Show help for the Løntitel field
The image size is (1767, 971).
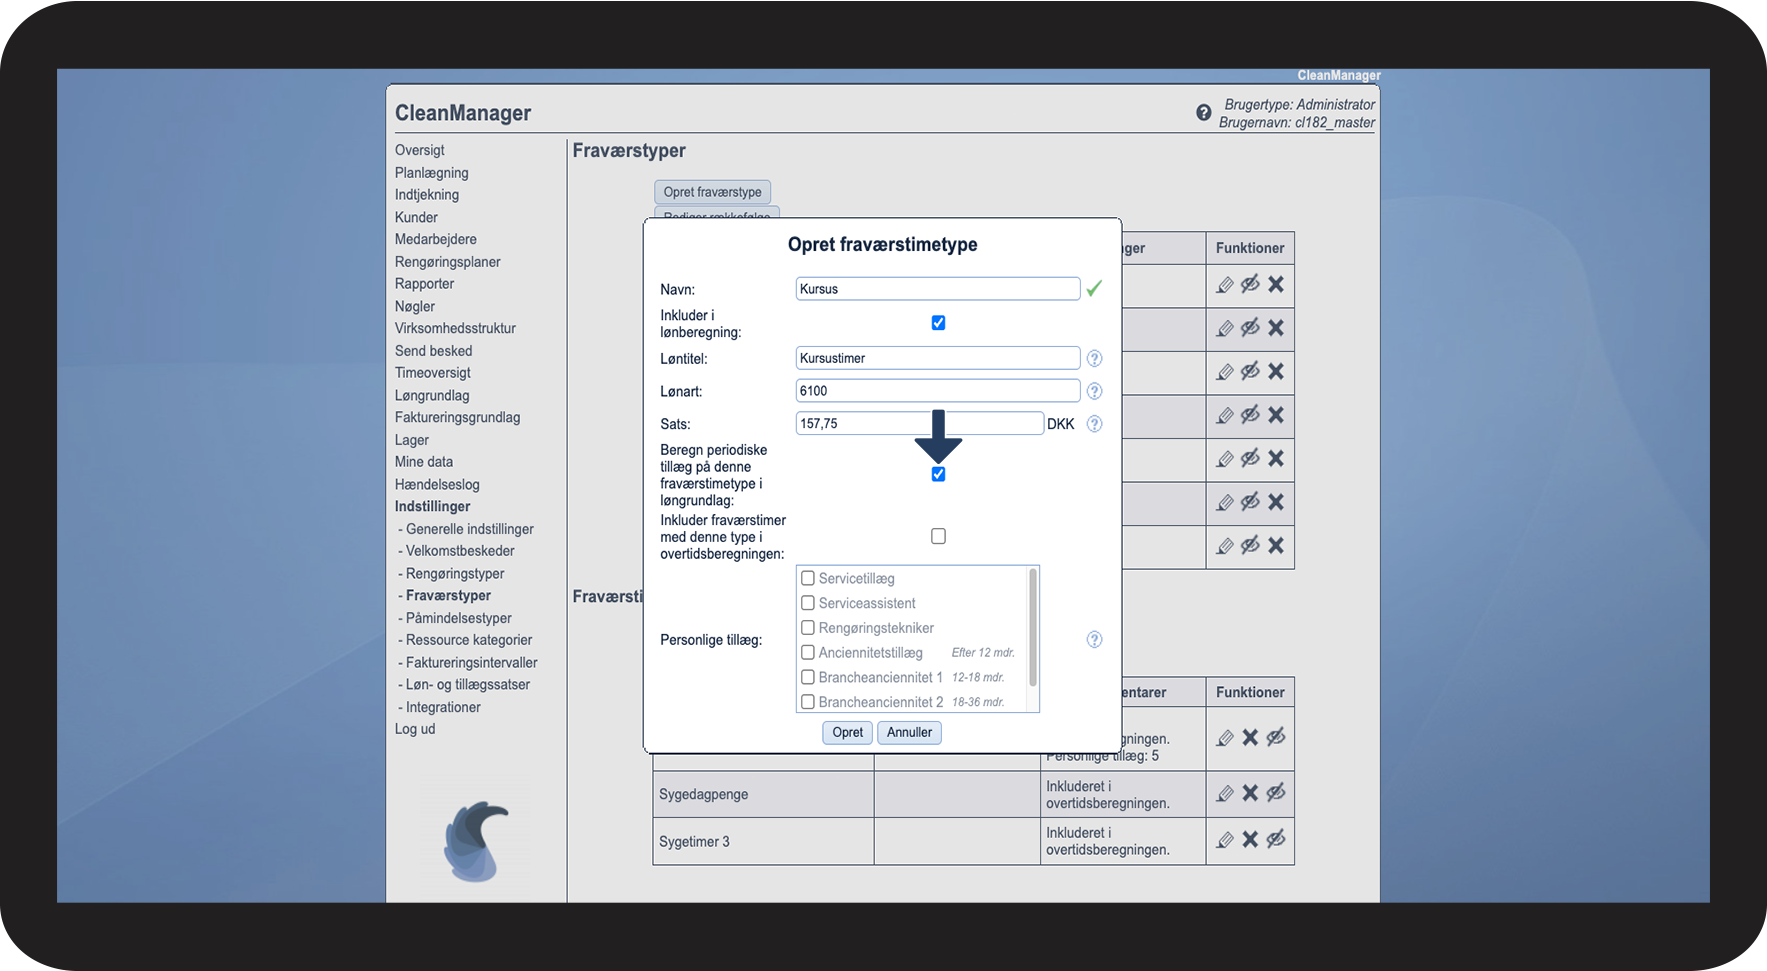pyautogui.click(x=1094, y=358)
